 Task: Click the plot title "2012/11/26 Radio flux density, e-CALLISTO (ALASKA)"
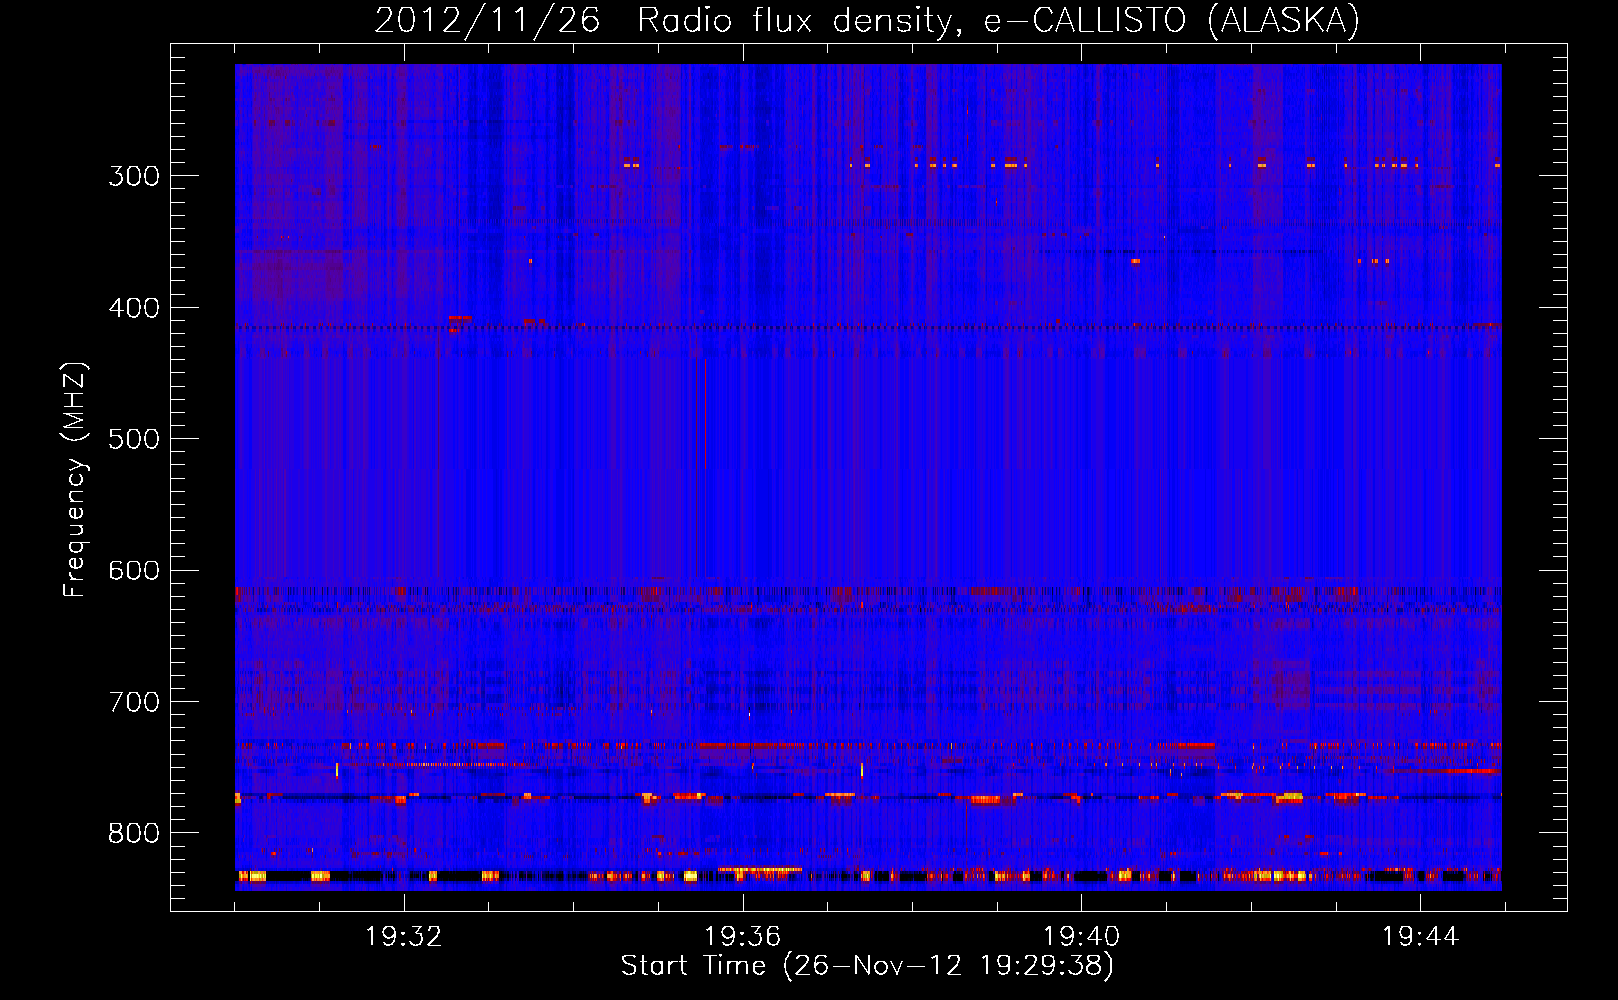(x=867, y=20)
